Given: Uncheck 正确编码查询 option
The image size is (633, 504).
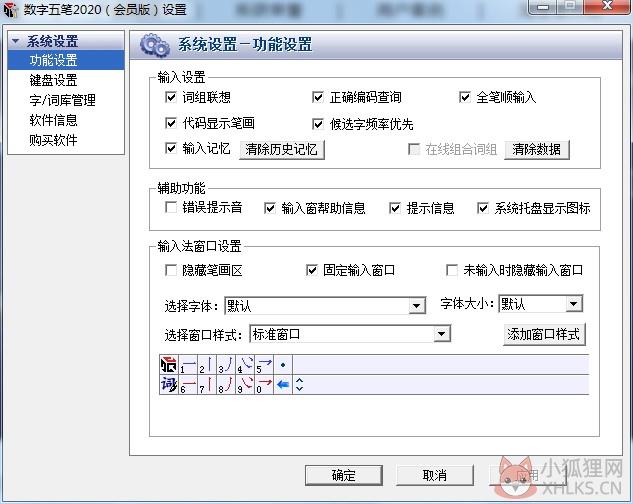Looking at the screenshot, I should [318, 97].
